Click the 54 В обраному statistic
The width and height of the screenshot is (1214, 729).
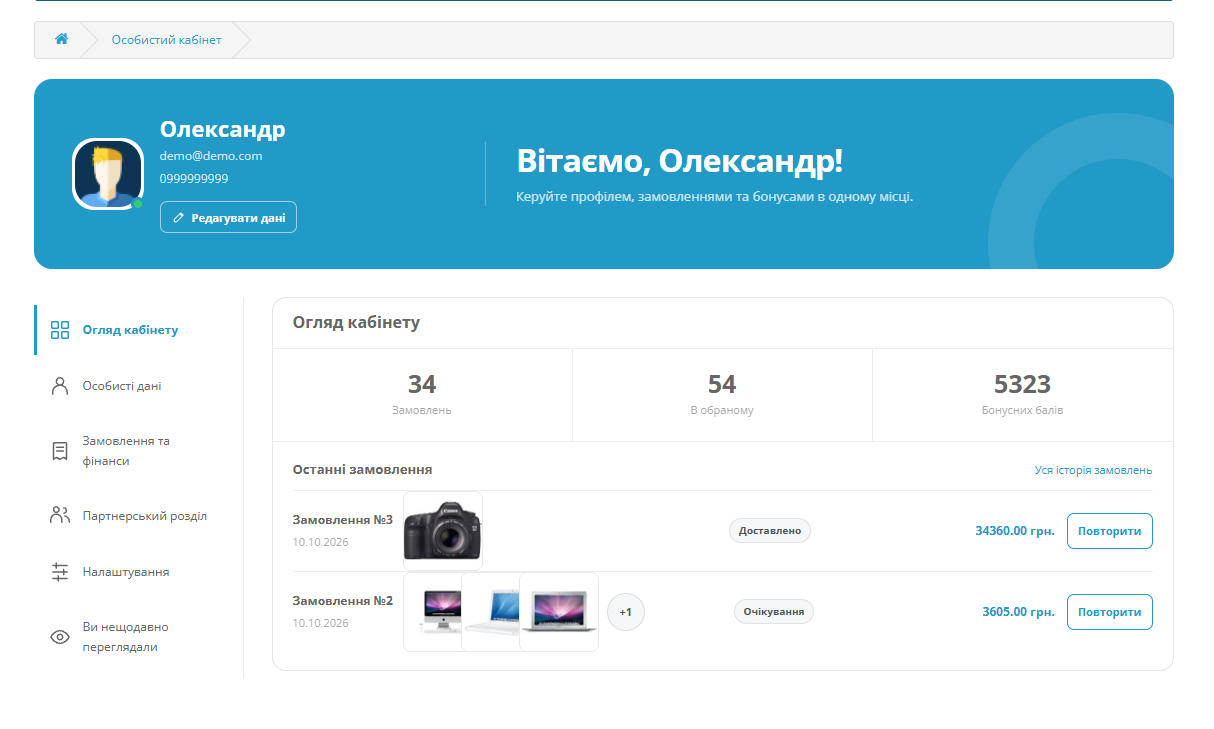click(x=722, y=395)
